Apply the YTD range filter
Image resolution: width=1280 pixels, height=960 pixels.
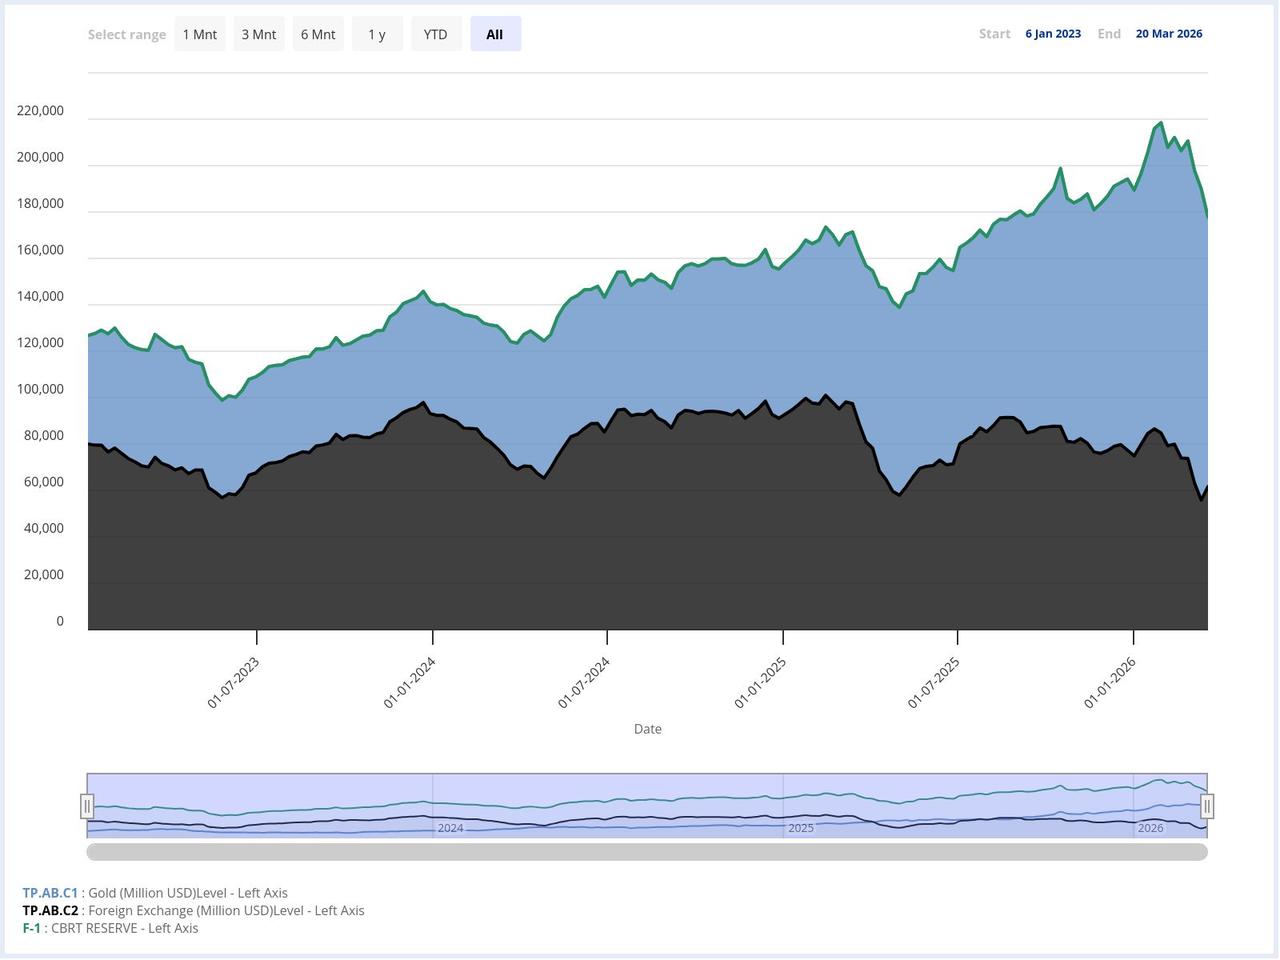tap(435, 33)
